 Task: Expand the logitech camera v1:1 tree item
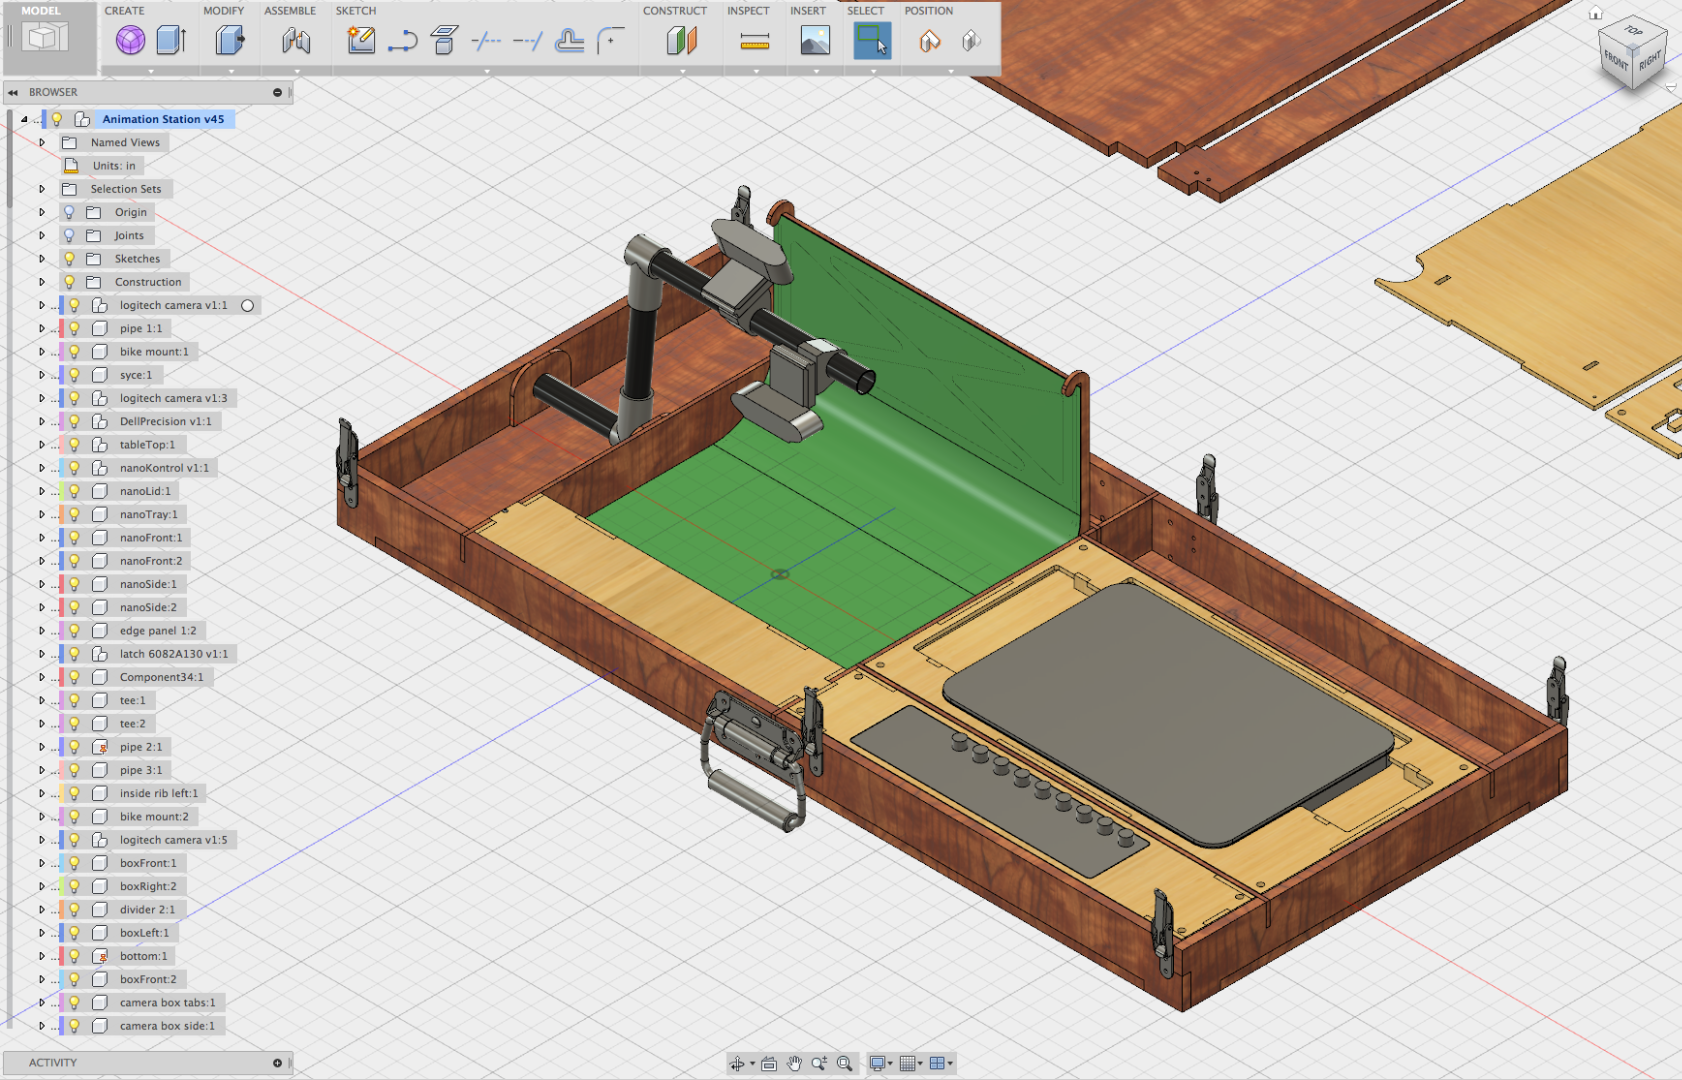(x=41, y=305)
